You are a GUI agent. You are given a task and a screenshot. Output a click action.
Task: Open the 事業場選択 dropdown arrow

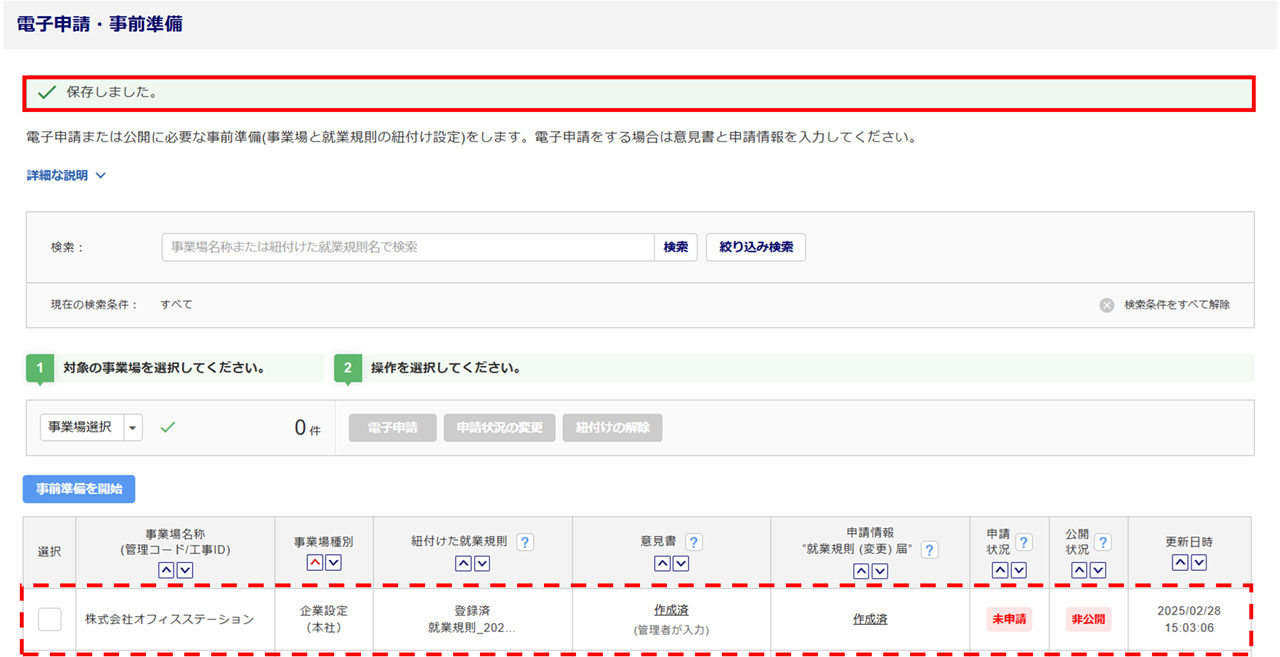click(133, 428)
